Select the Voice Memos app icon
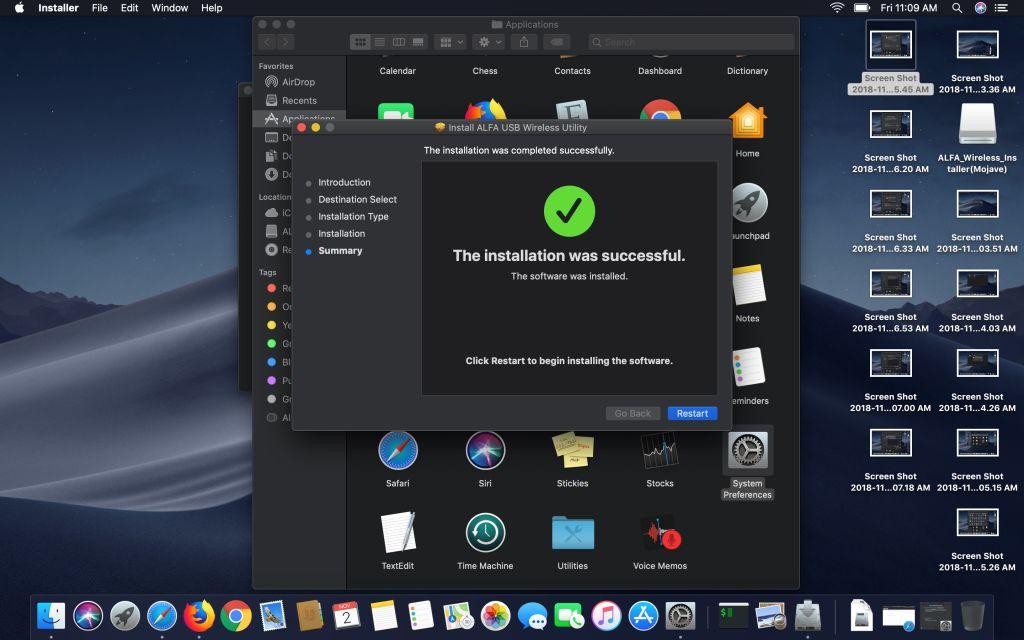The image size is (1024, 640). pyautogui.click(x=660, y=534)
